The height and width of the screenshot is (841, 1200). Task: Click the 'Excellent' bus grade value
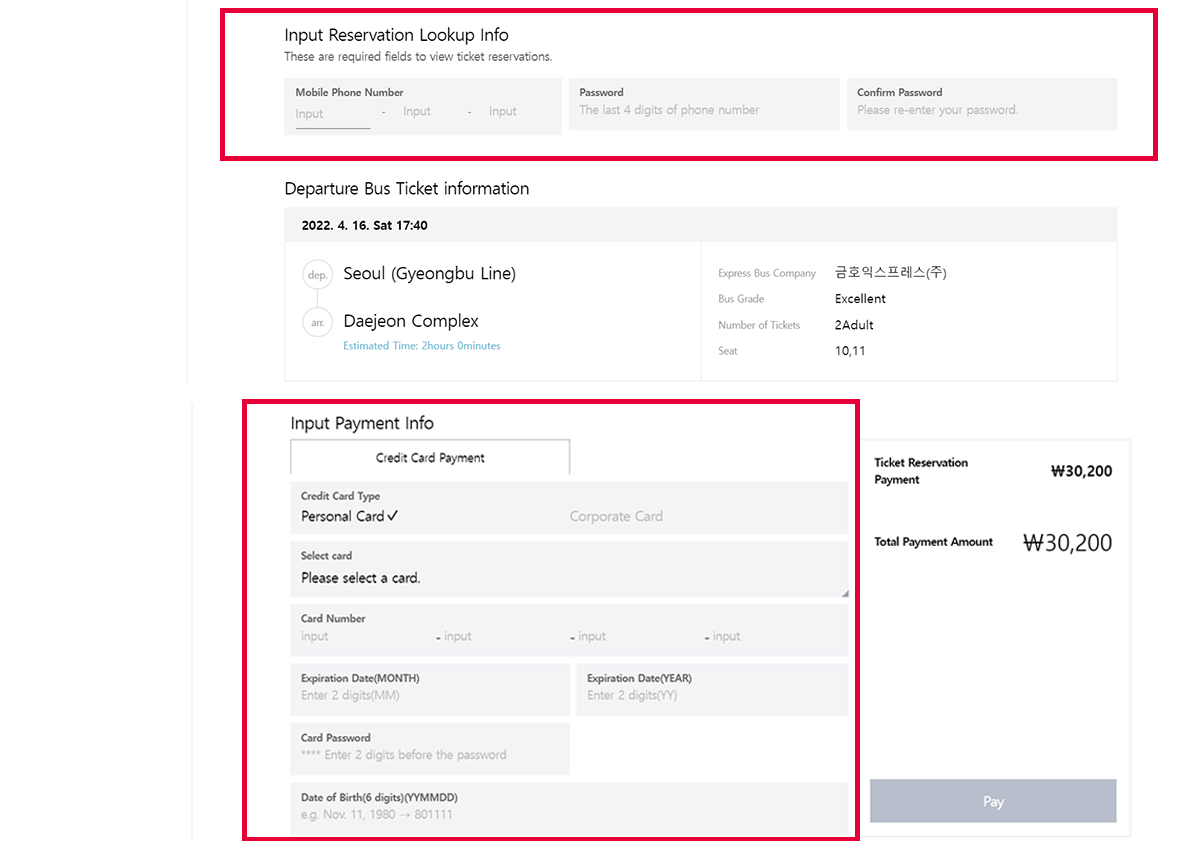coord(860,299)
